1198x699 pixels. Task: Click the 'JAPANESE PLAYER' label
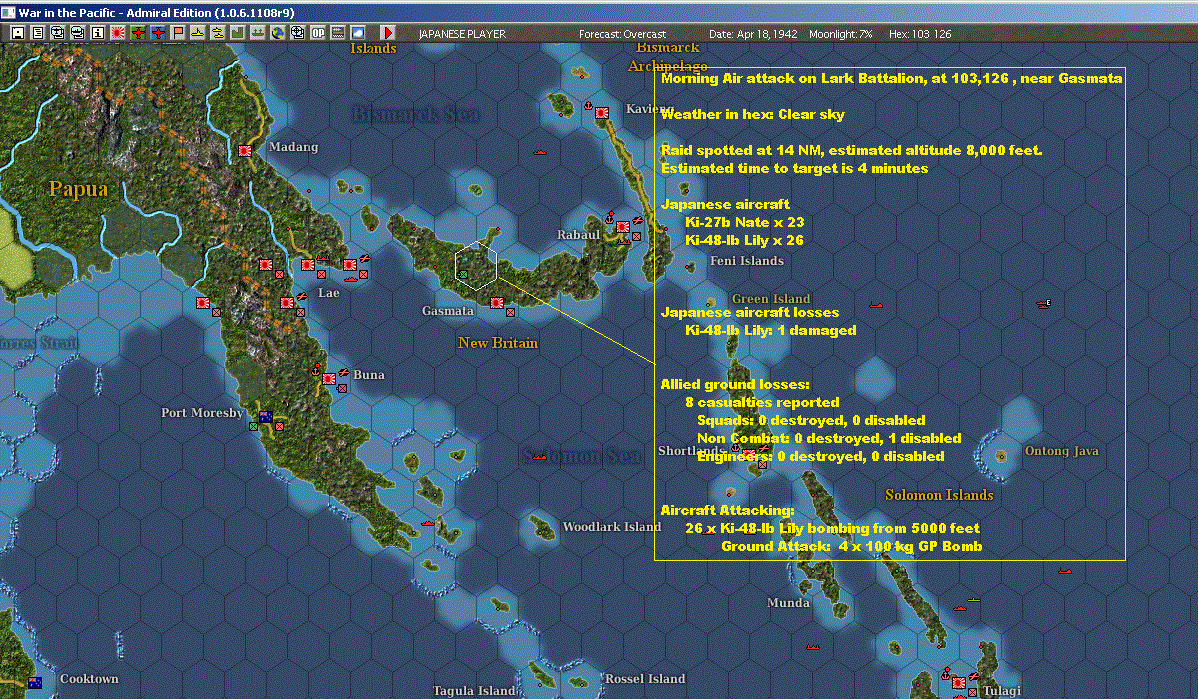pyautogui.click(x=462, y=34)
